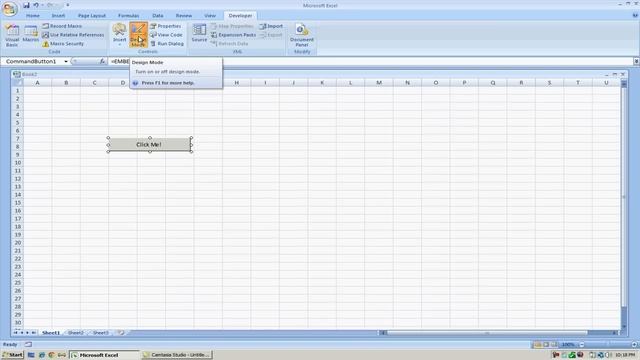Screen dimensions: 640x360
Task: Switch to Page Break Preview in status bar
Action: coord(554,344)
